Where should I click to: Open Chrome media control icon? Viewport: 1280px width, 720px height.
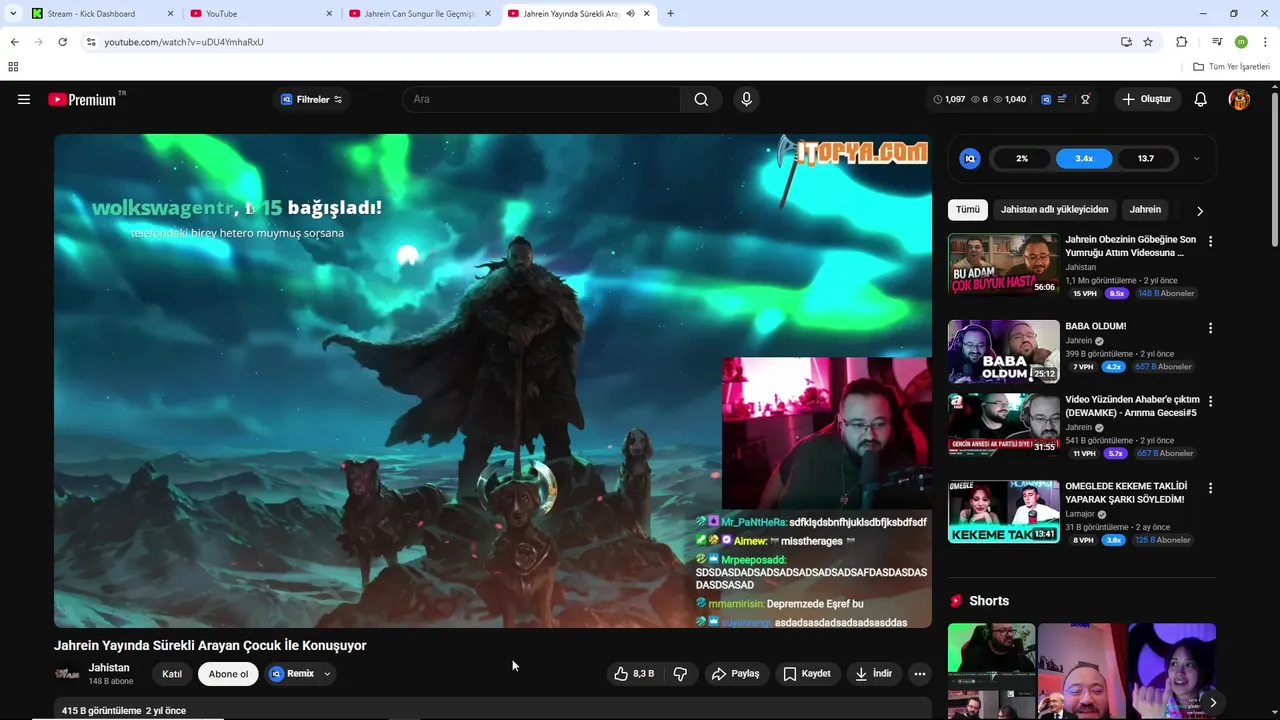pos(1217,42)
